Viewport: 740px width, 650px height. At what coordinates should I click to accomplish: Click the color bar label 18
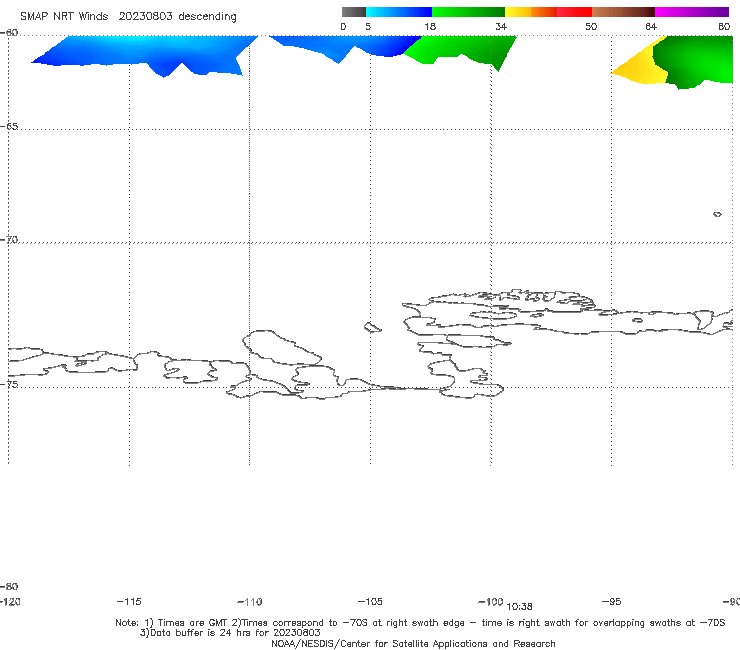pos(429,27)
